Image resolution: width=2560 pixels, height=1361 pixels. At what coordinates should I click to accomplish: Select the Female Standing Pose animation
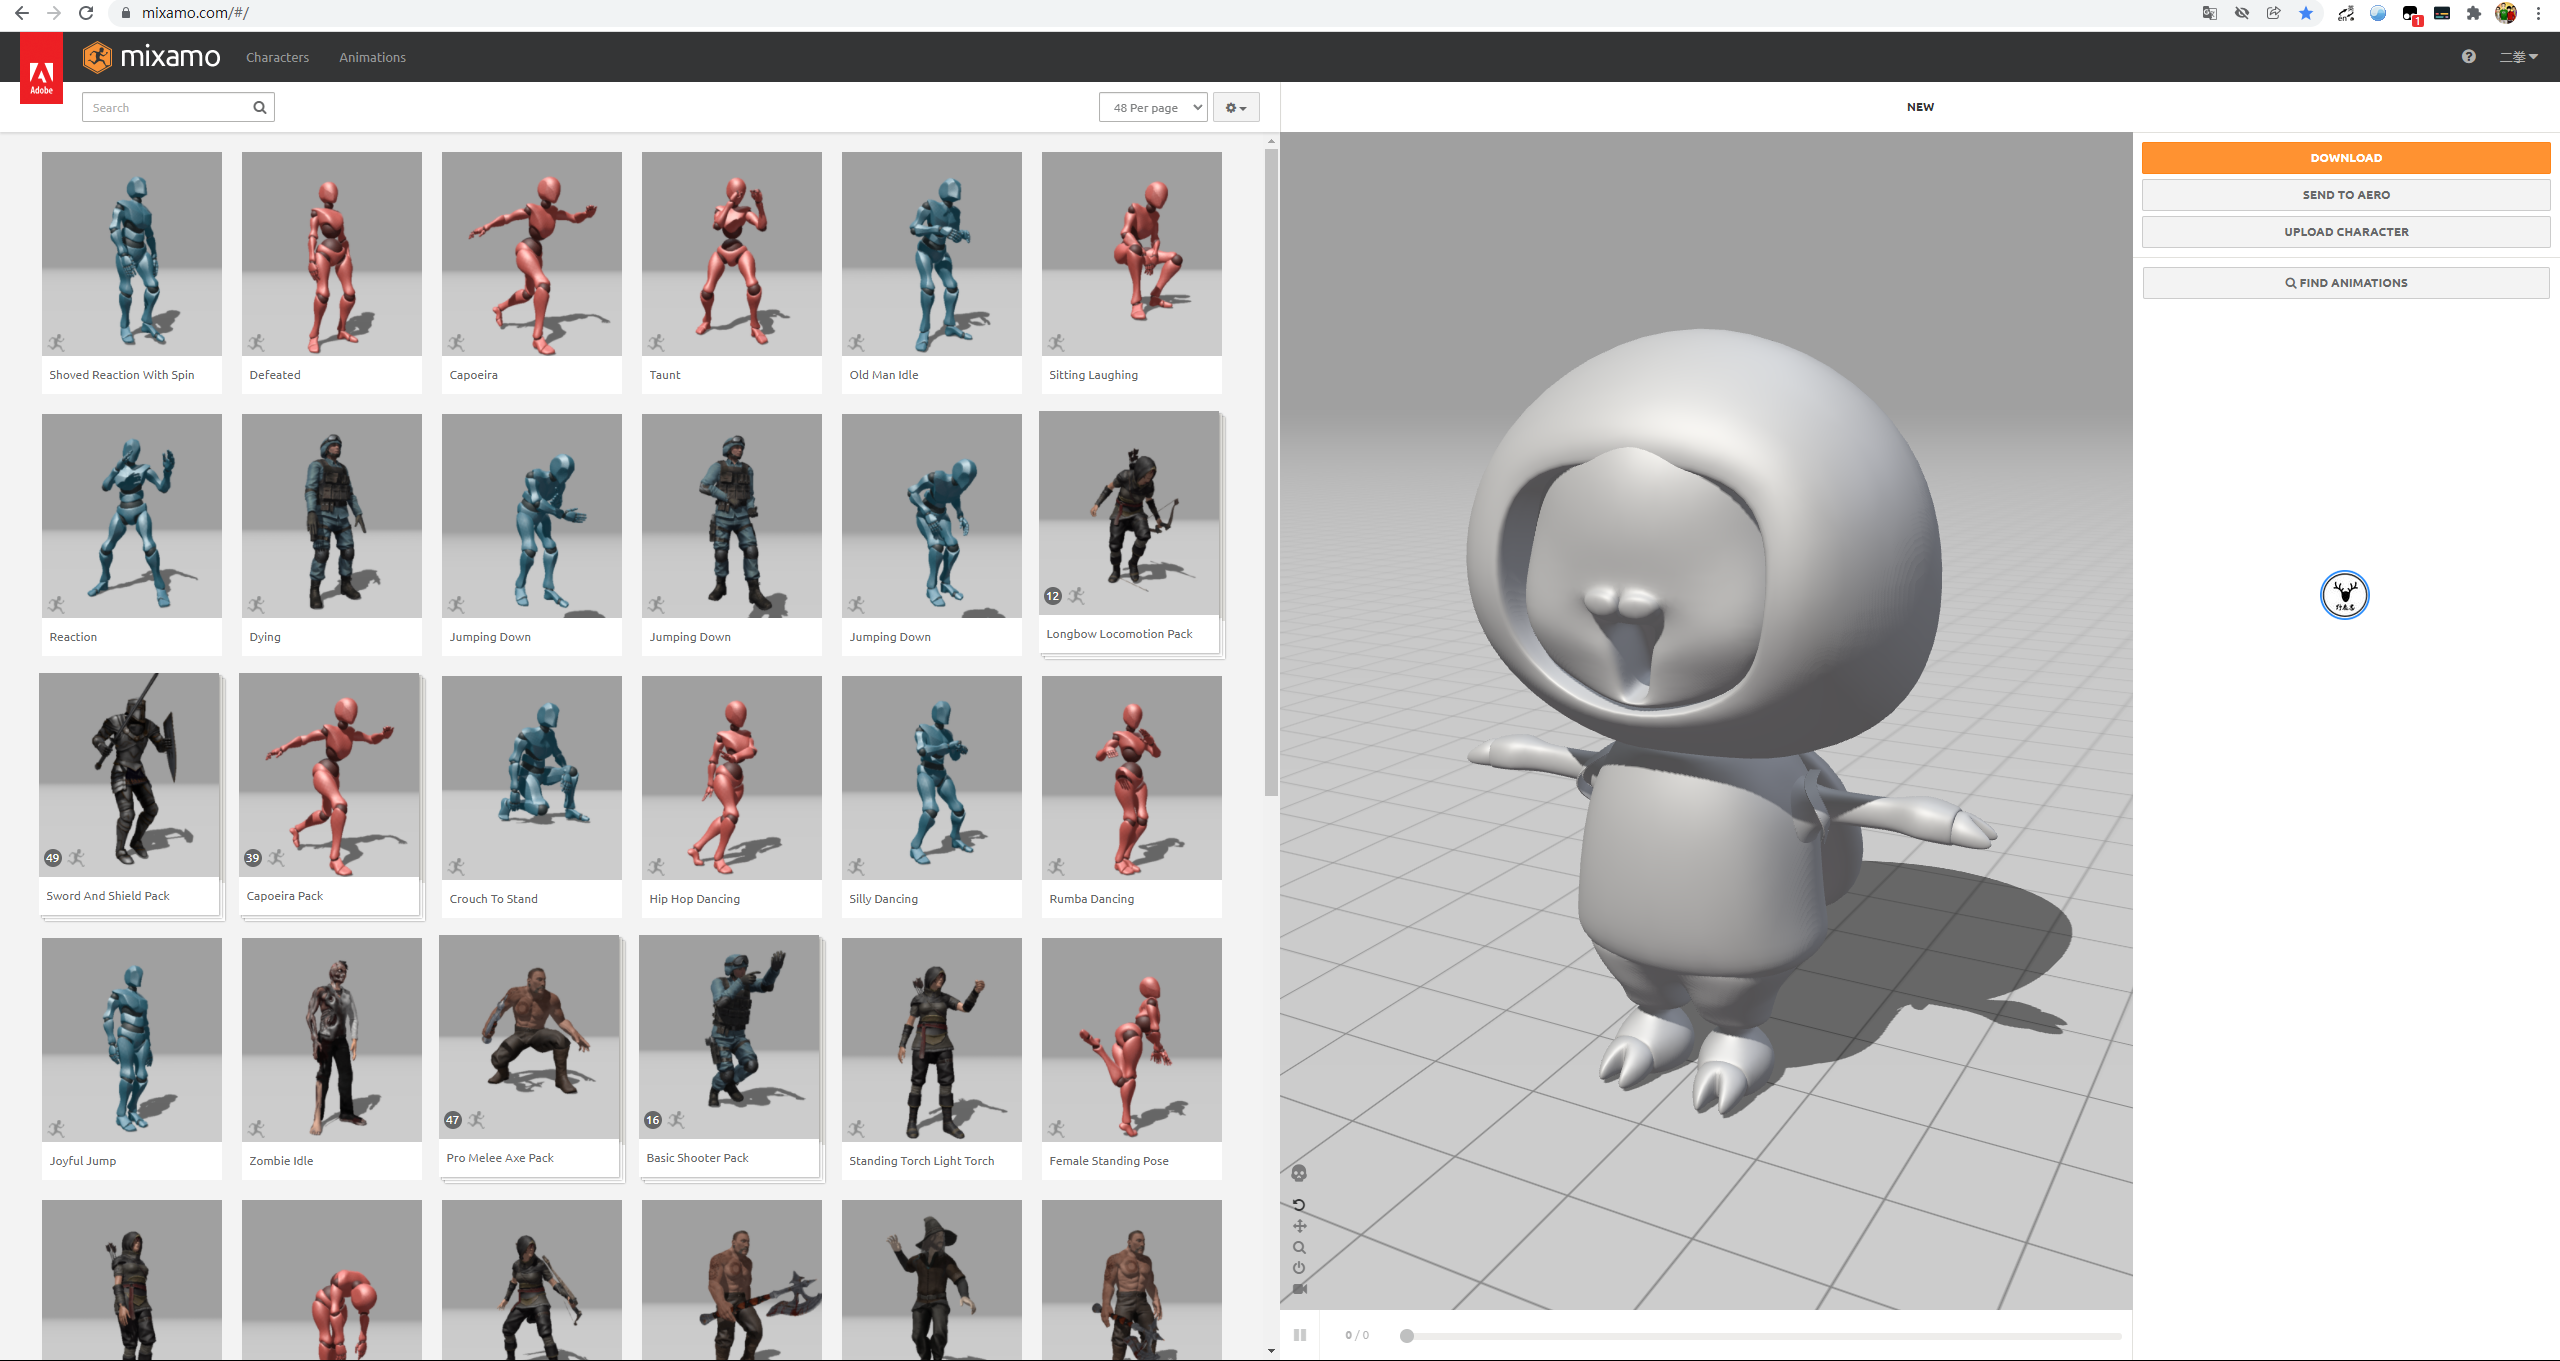click(x=1132, y=1059)
